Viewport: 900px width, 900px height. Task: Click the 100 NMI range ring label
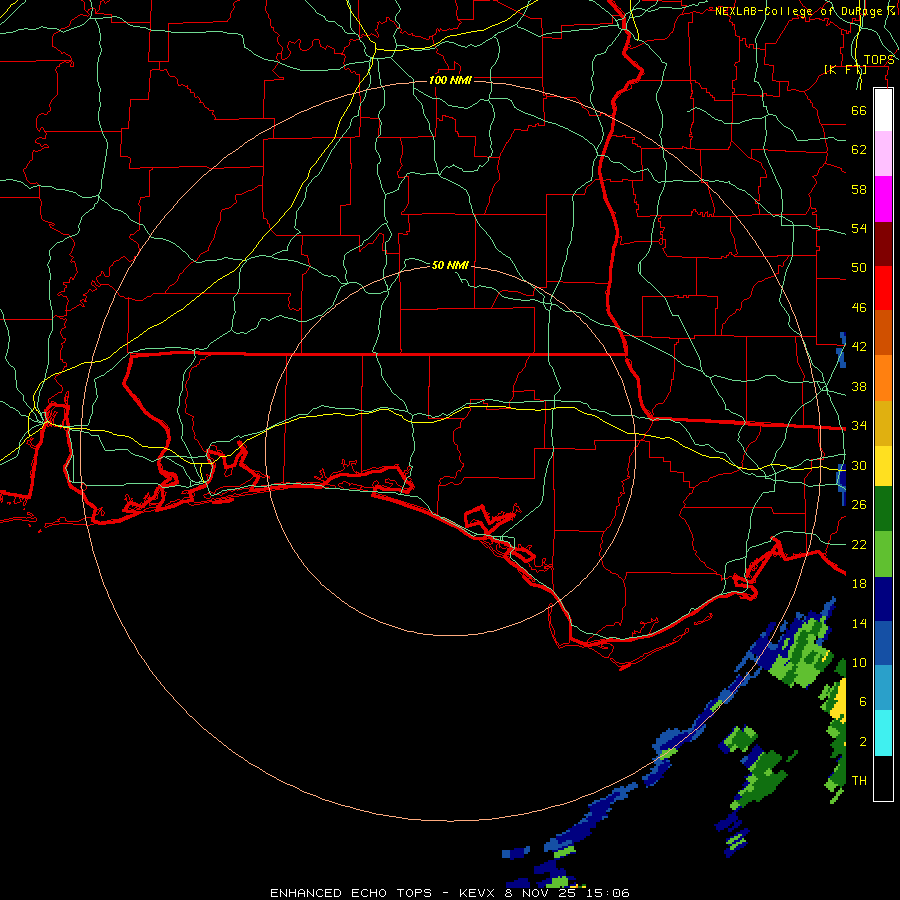coord(450,80)
